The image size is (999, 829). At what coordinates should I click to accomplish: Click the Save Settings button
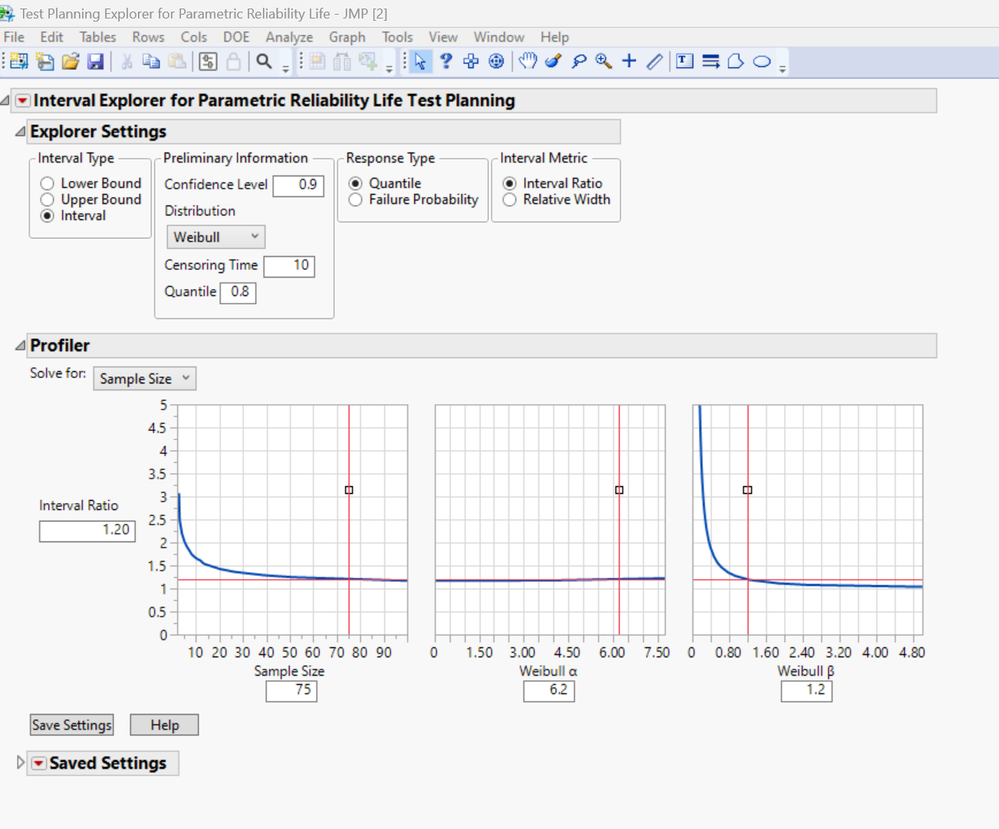point(72,725)
